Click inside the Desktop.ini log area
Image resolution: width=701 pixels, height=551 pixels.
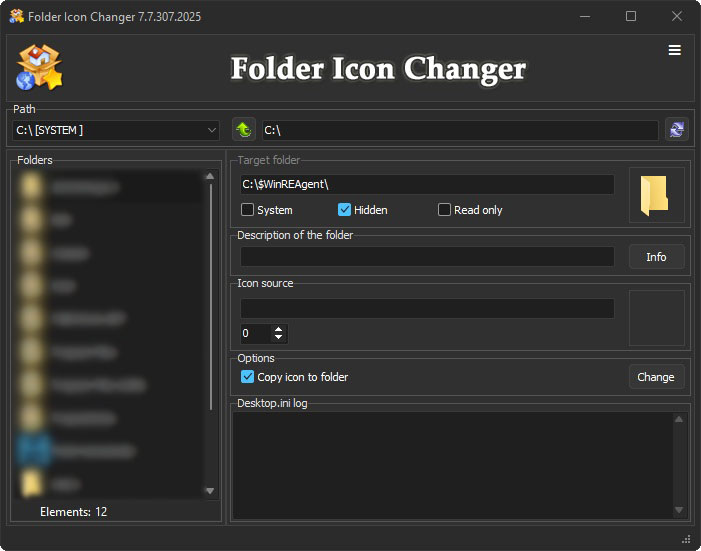coord(453,465)
